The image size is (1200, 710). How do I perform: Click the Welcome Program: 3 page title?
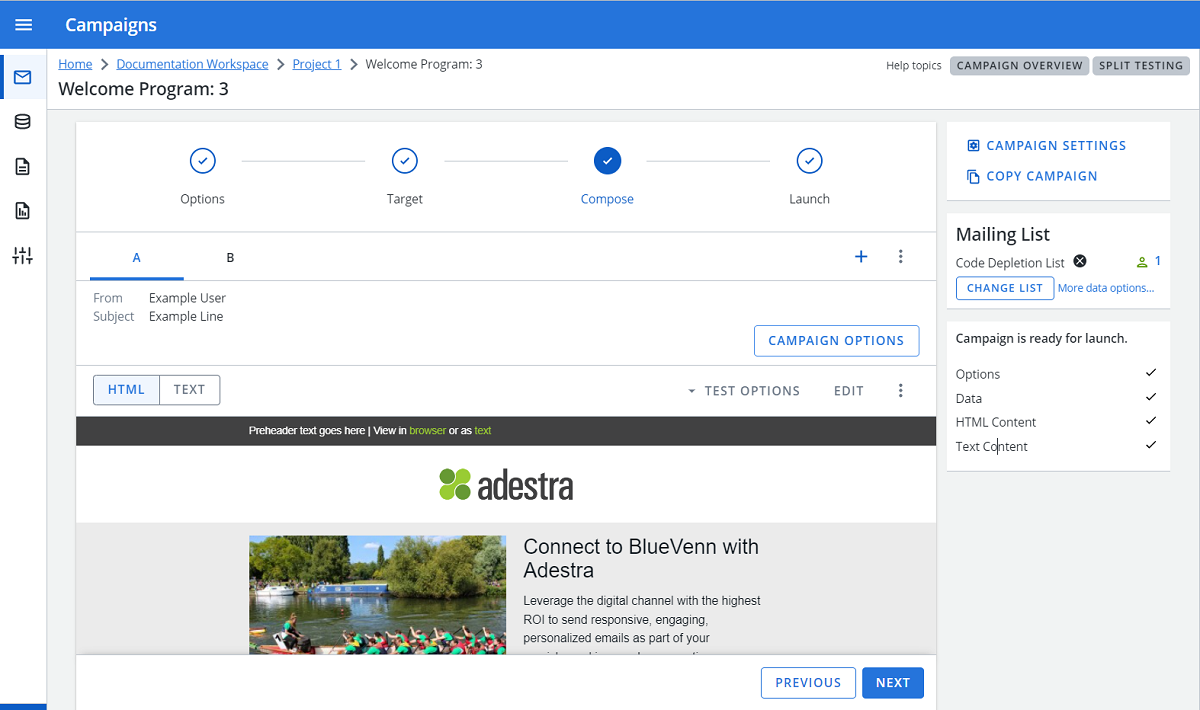pyautogui.click(x=144, y=89)
